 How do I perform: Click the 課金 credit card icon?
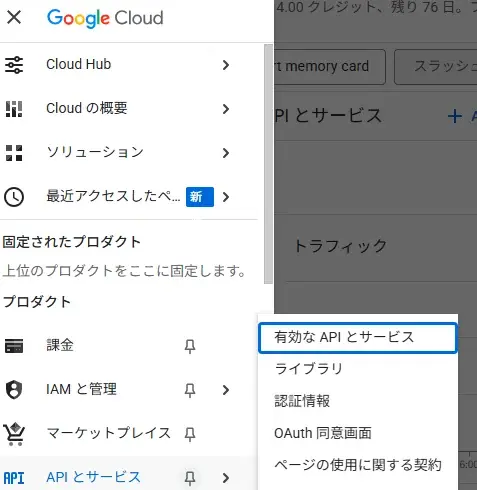coord(14,346)
